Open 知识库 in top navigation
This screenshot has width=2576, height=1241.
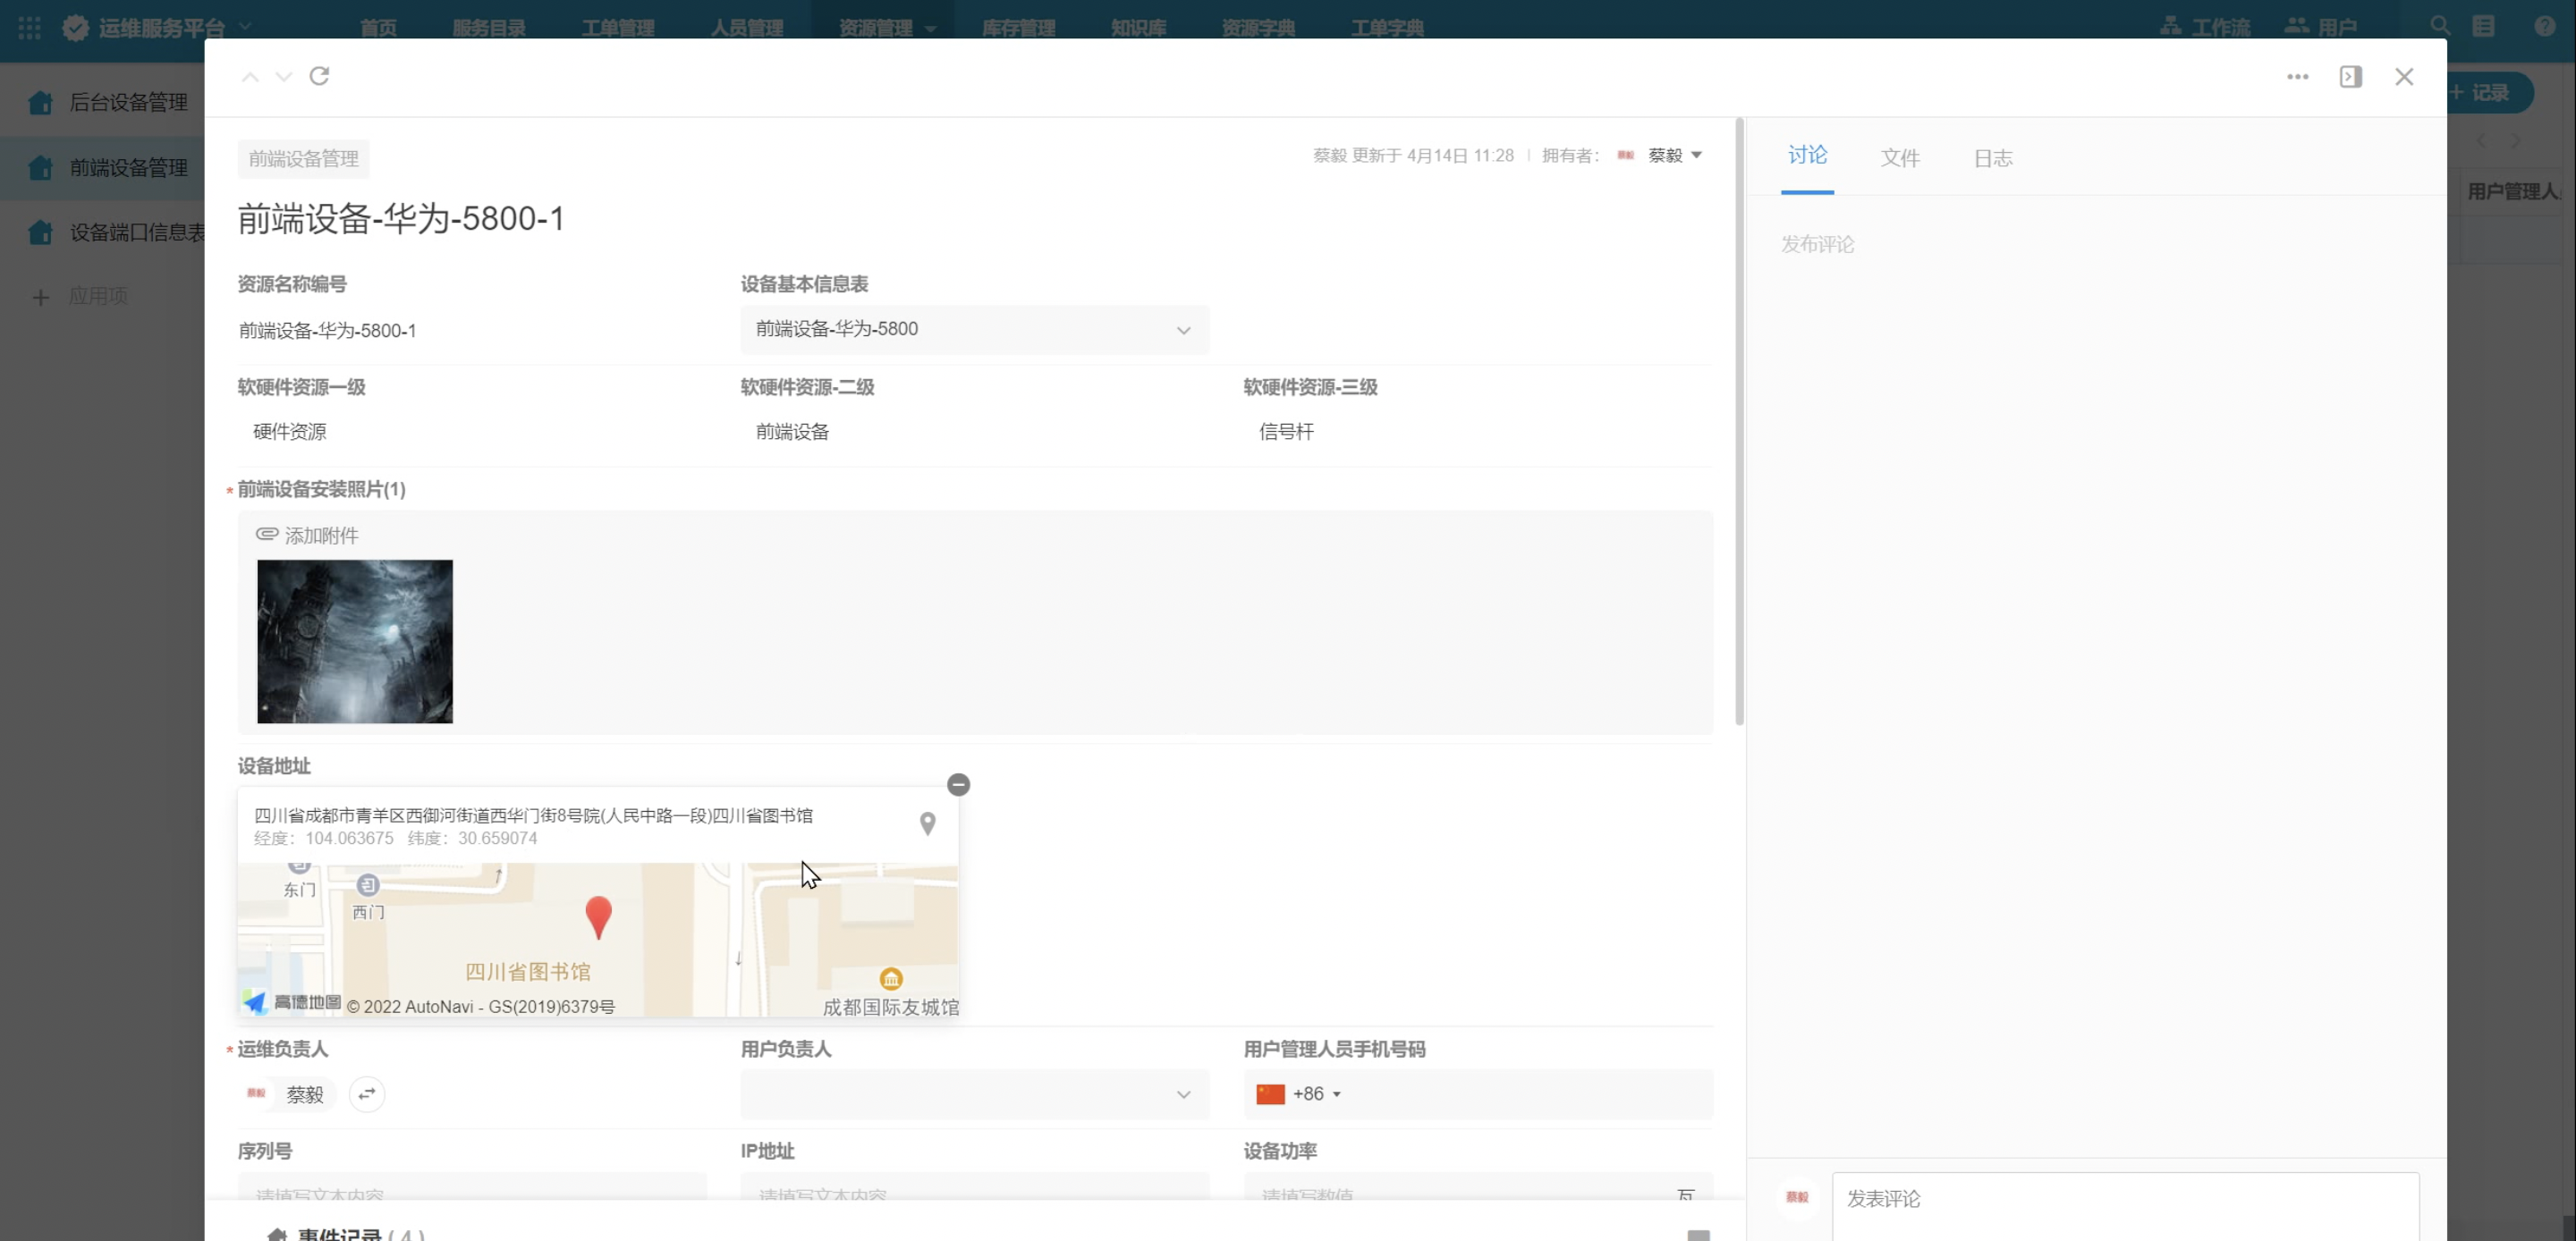[1138, 28]
